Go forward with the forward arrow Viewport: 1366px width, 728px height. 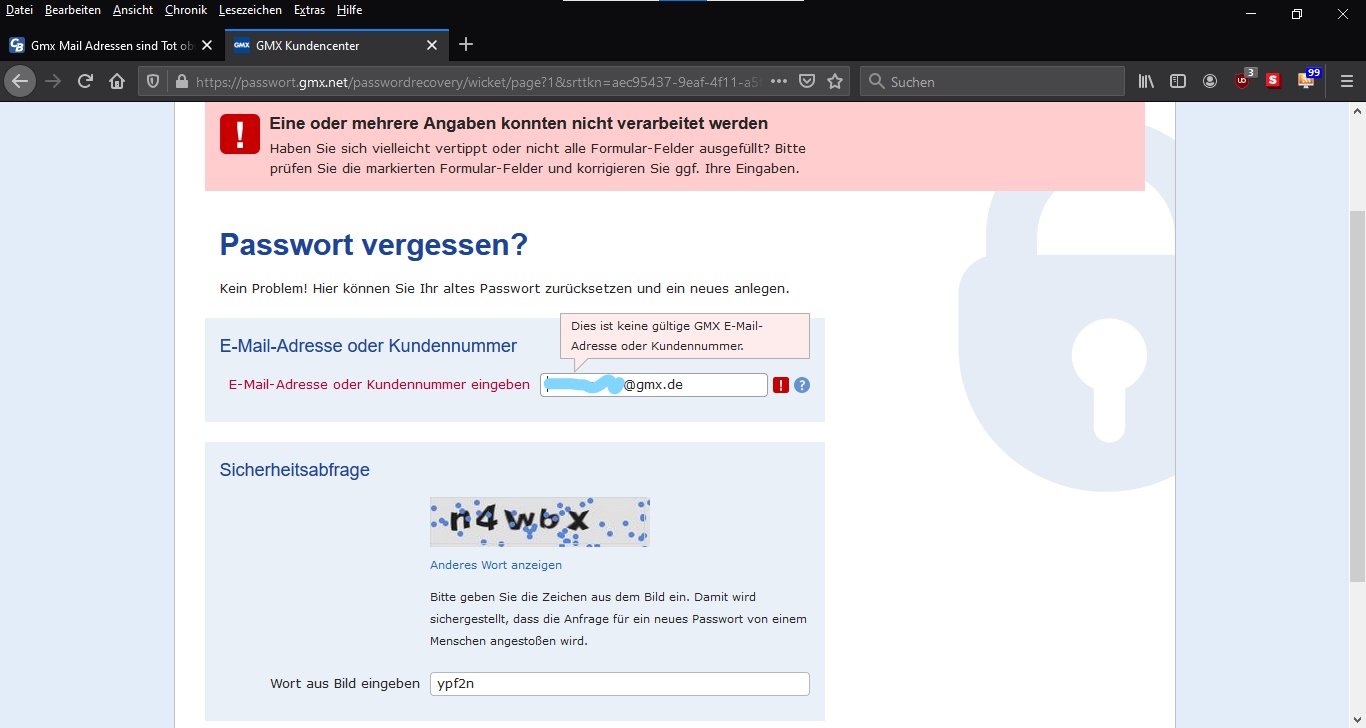coord(54,81)
